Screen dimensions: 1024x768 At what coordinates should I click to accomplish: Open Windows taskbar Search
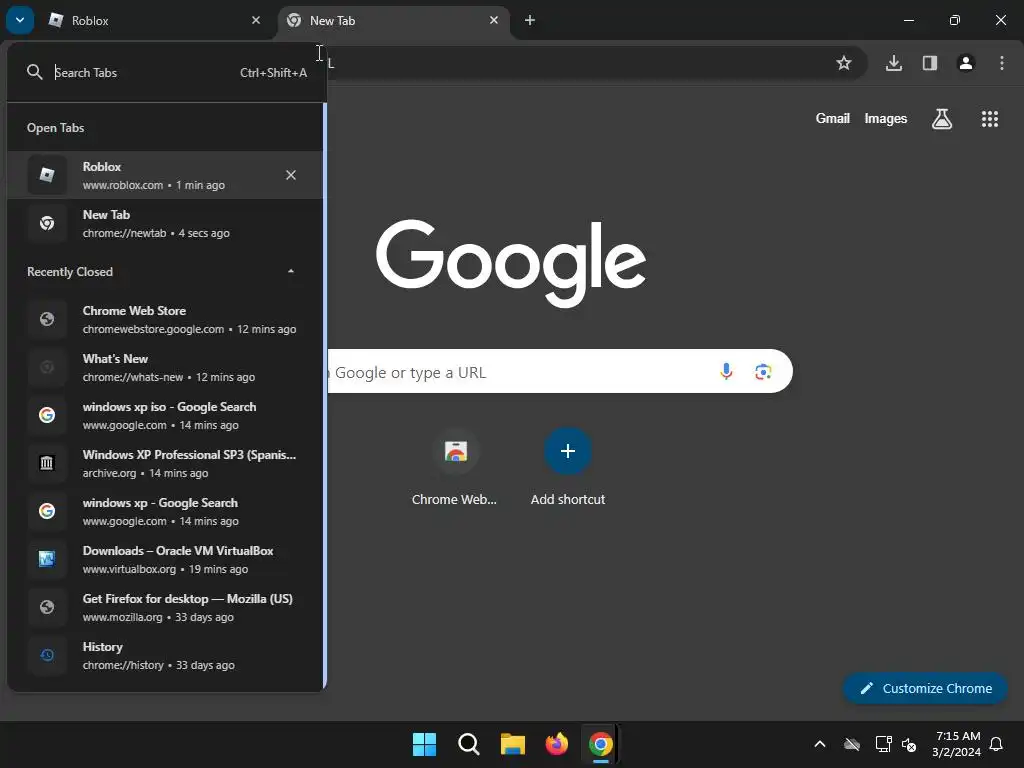(469, 744)
